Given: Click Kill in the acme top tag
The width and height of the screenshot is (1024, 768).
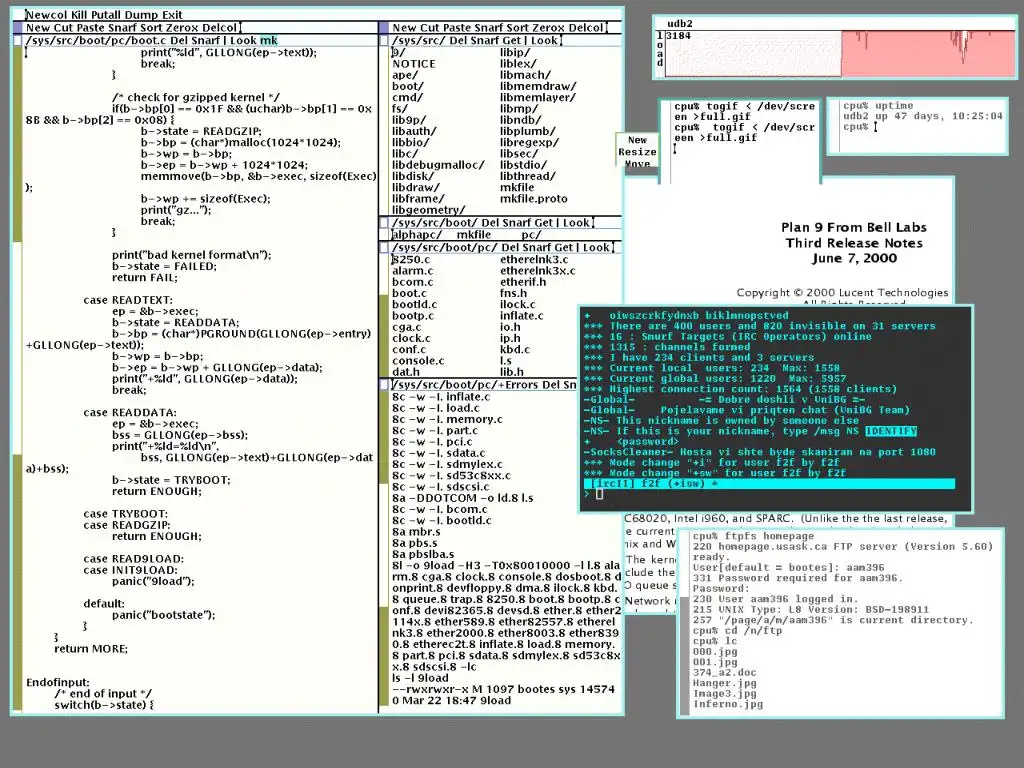Looking at the screenshot, I should [x=79, y=14].
